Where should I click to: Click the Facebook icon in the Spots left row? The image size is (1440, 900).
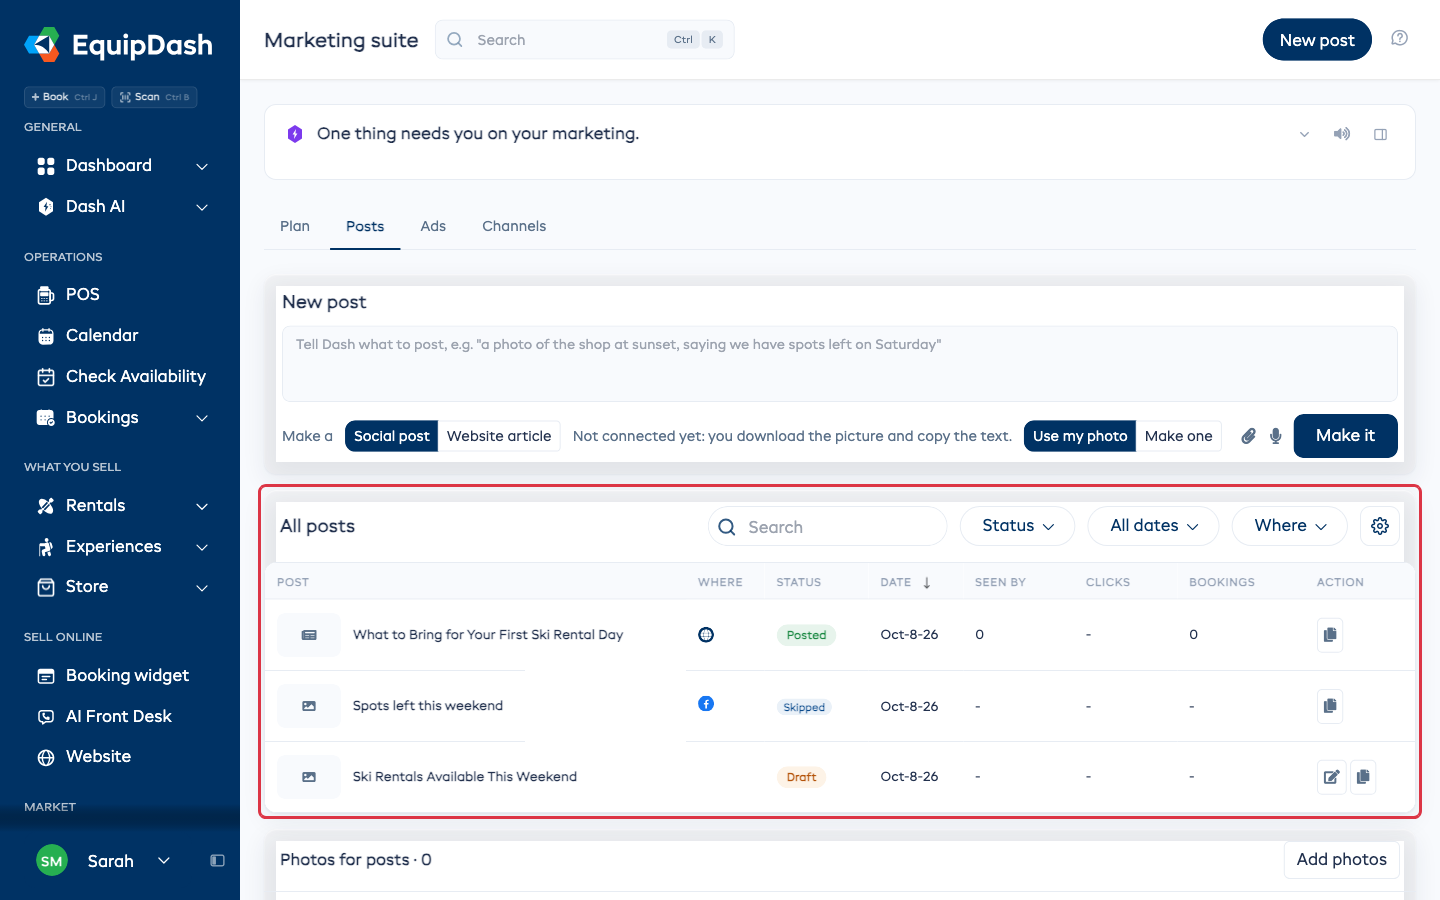[x=706, y=704]
